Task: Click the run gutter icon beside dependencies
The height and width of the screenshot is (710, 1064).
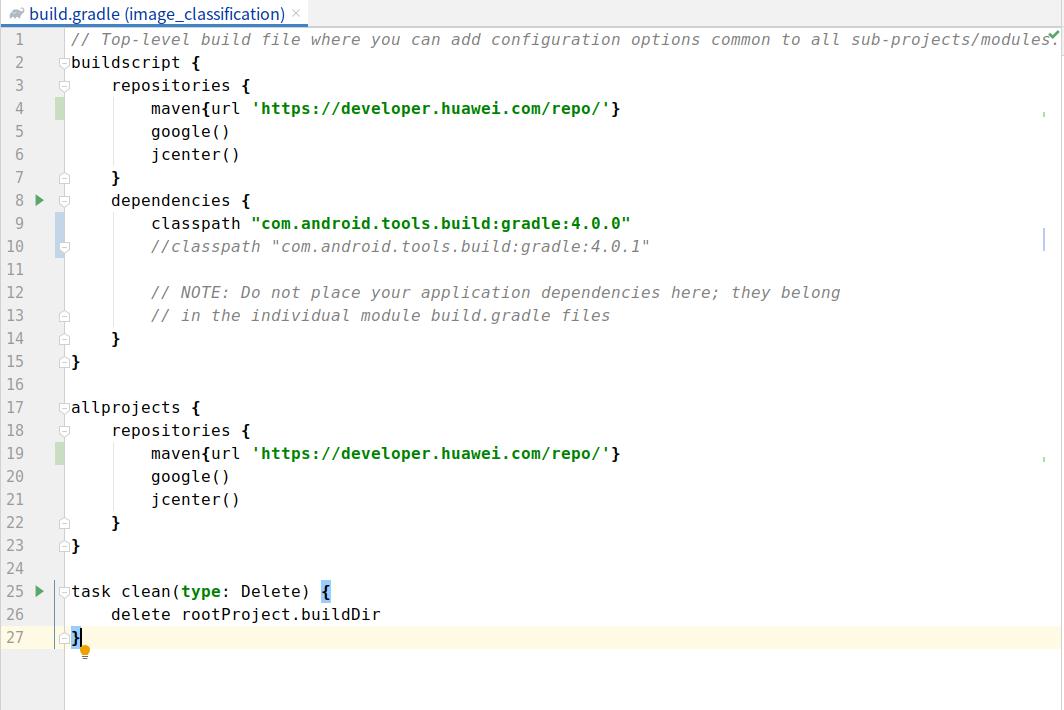Action: [40, 200]
